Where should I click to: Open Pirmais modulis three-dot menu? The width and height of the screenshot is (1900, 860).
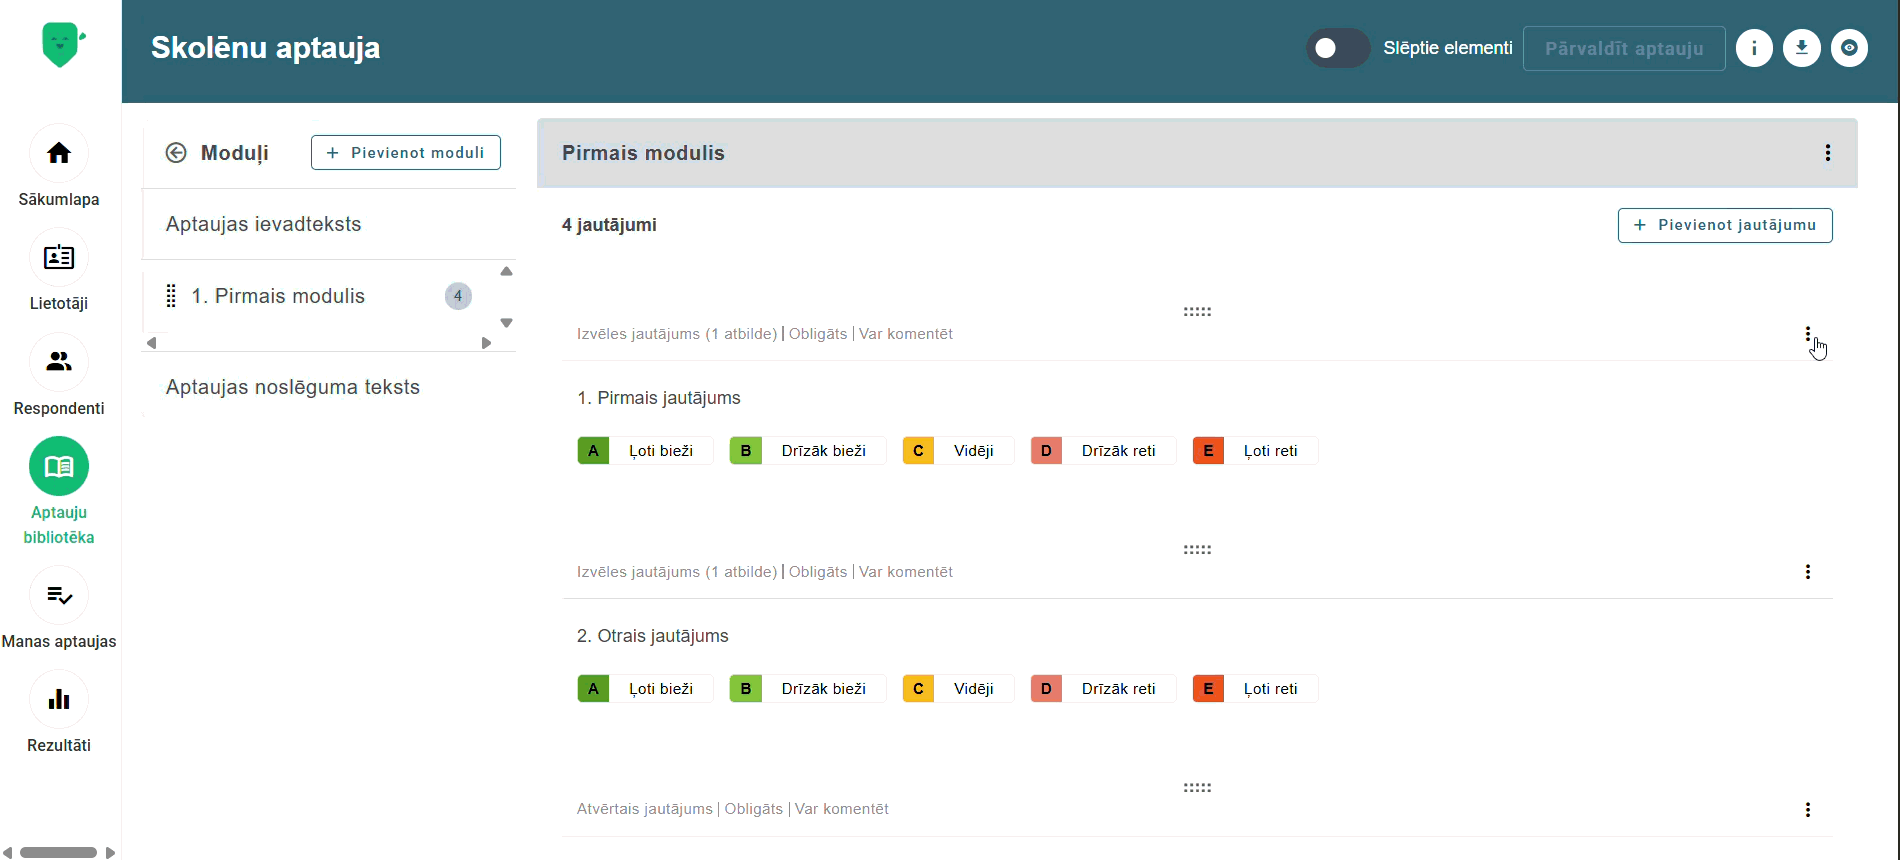click(x=1828, y=153)
